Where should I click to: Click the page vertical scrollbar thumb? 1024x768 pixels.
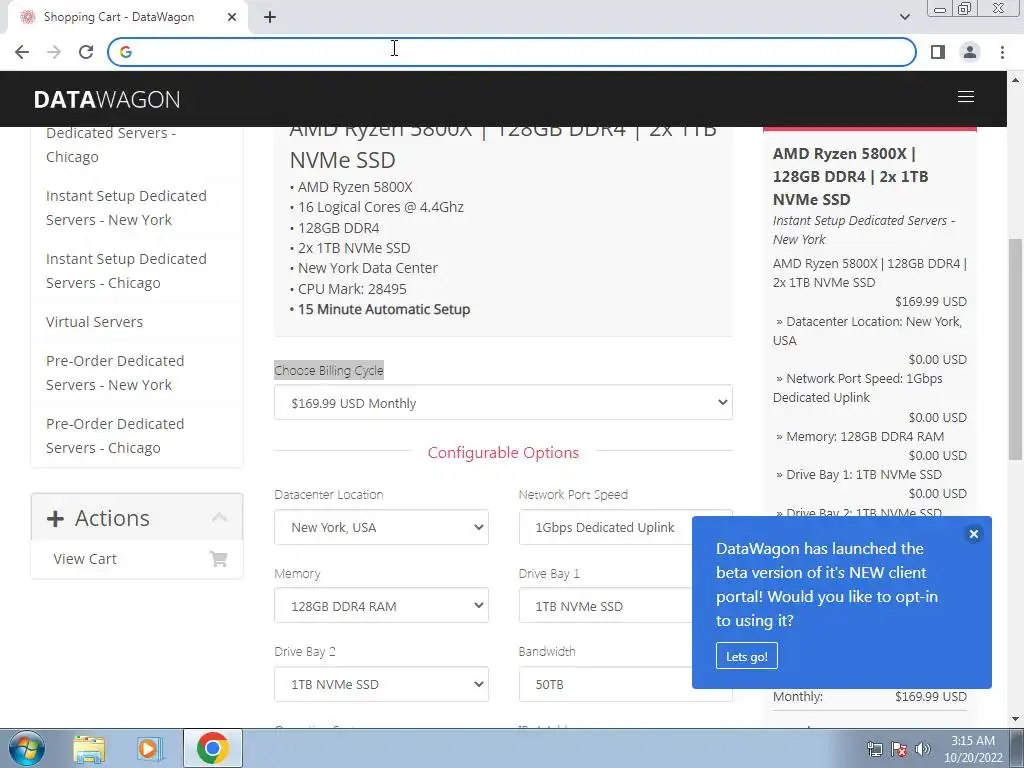pos(1015,349)
